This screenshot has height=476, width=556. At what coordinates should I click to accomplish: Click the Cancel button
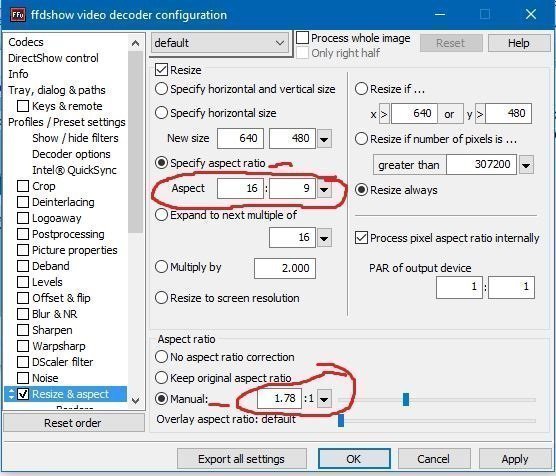(434, 459)
